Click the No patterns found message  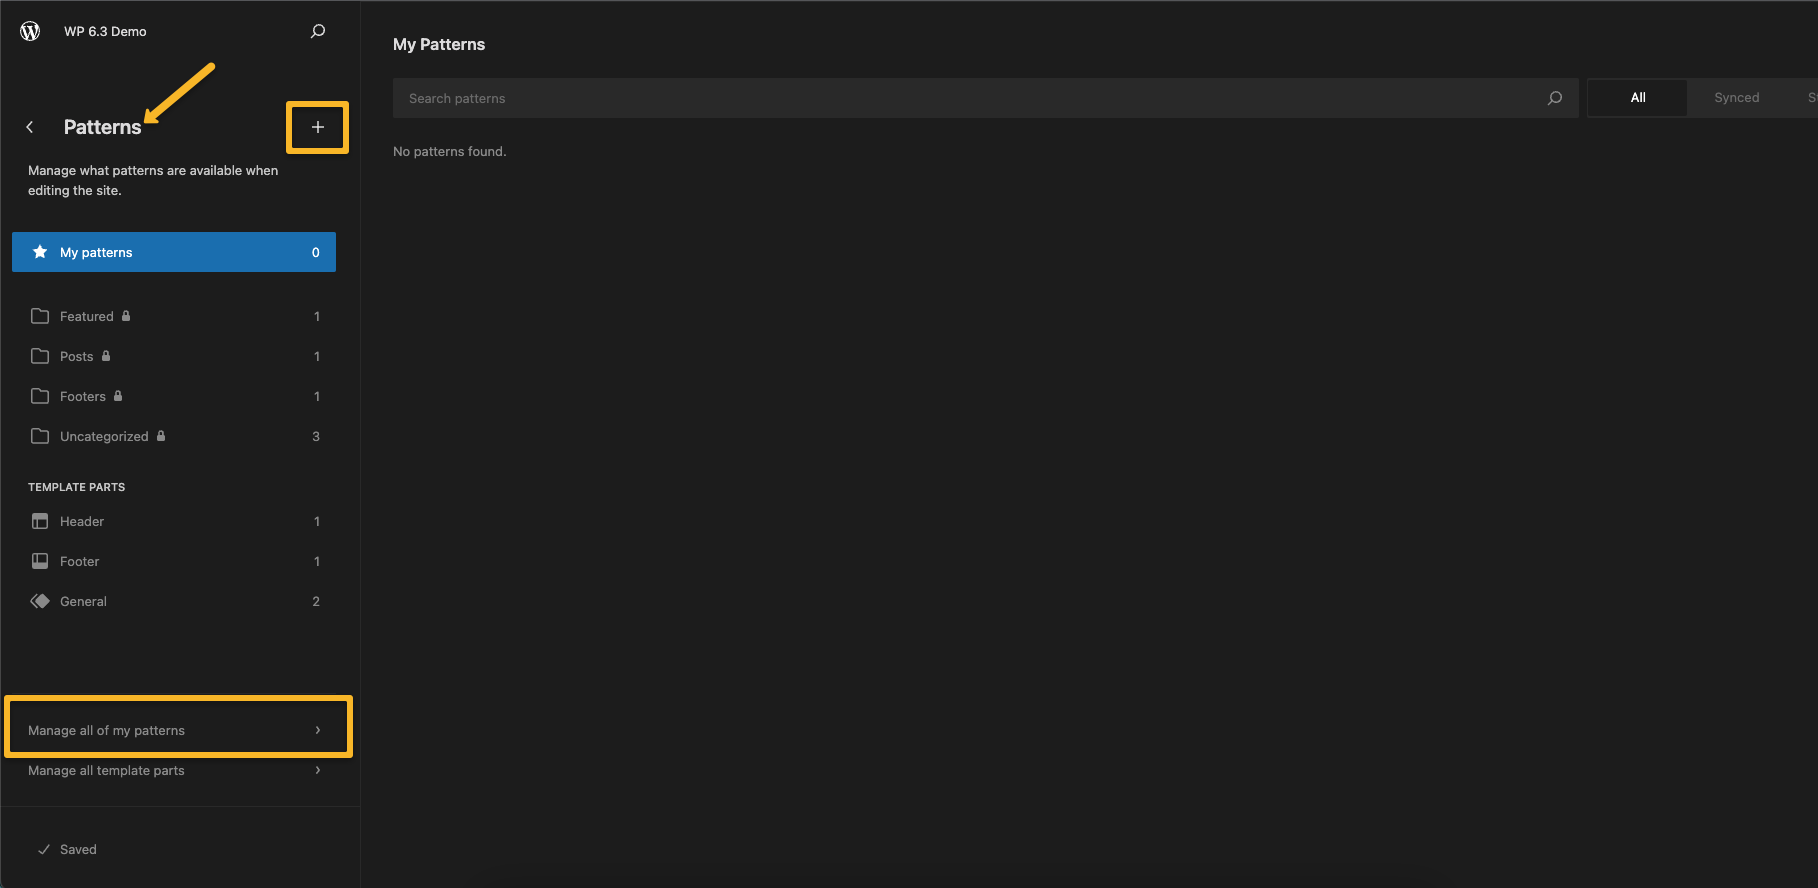tap(450, 151)
